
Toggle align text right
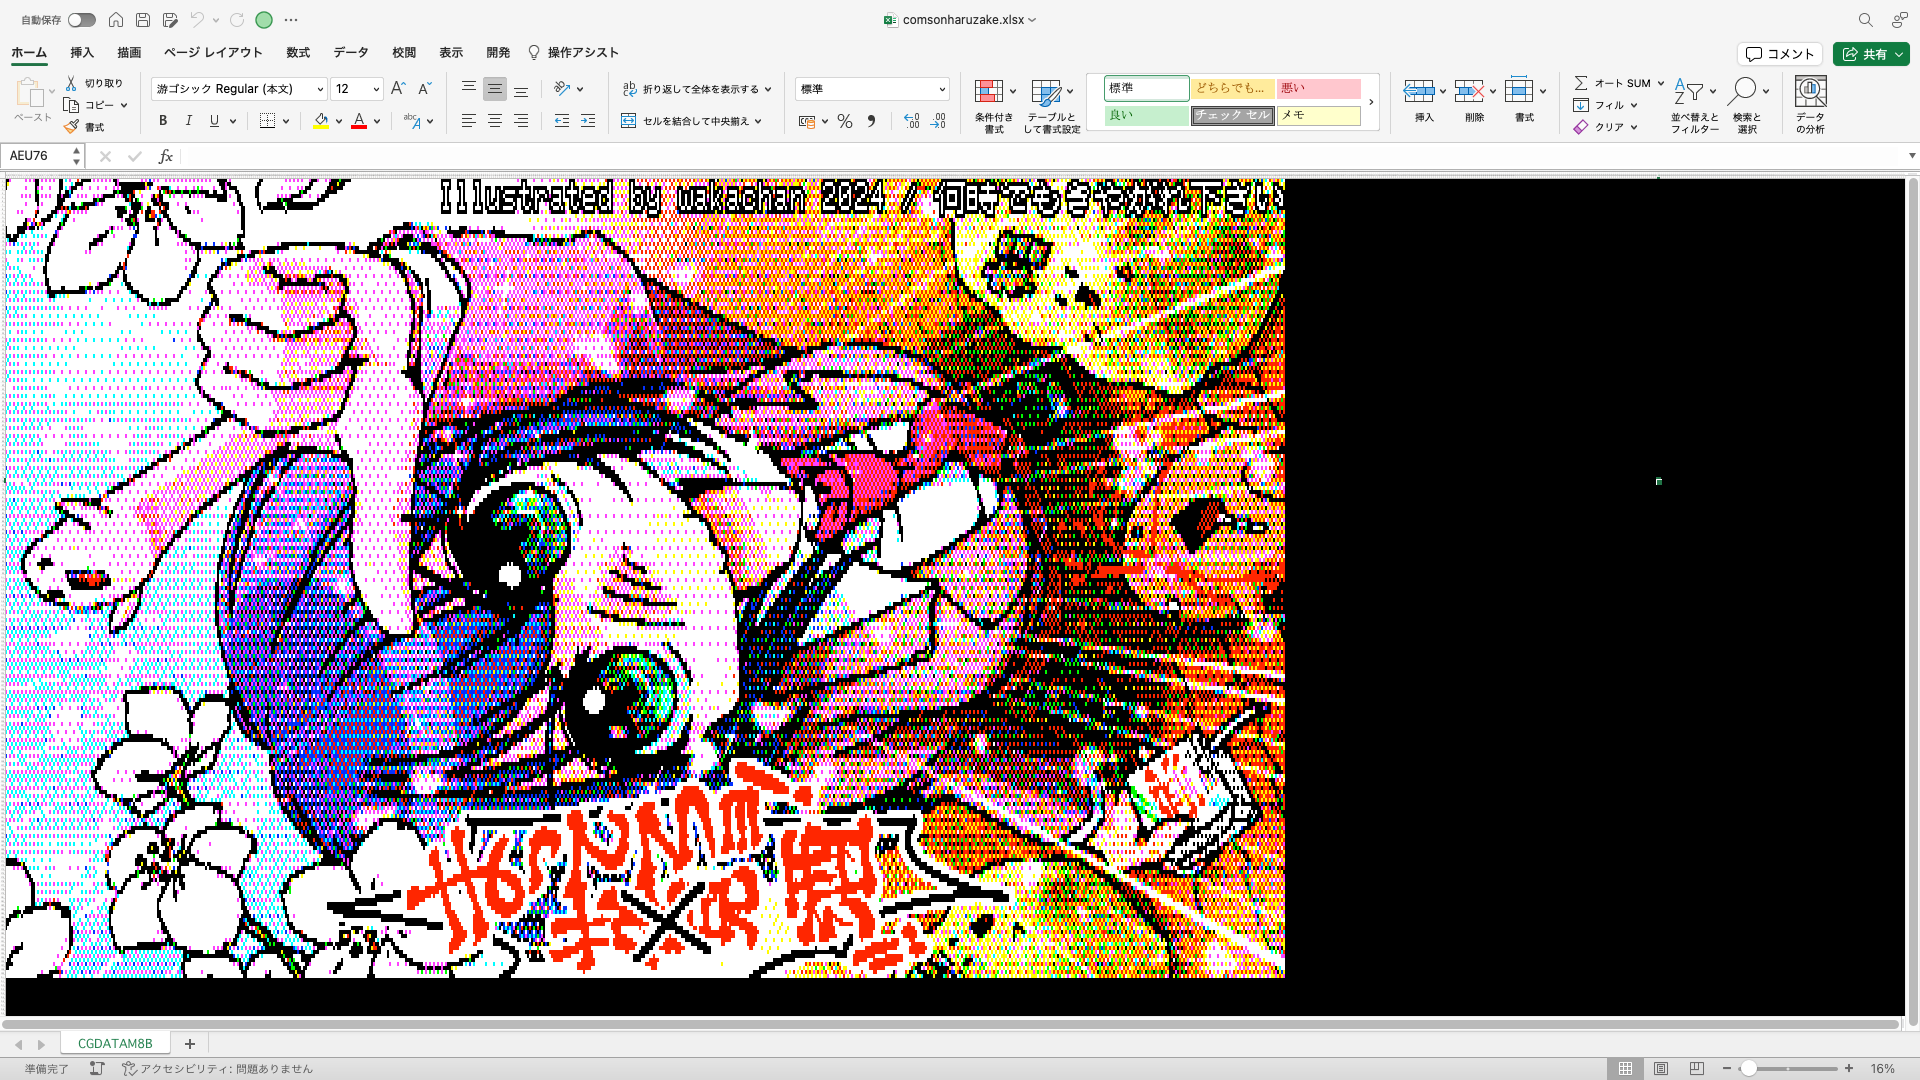521,121
